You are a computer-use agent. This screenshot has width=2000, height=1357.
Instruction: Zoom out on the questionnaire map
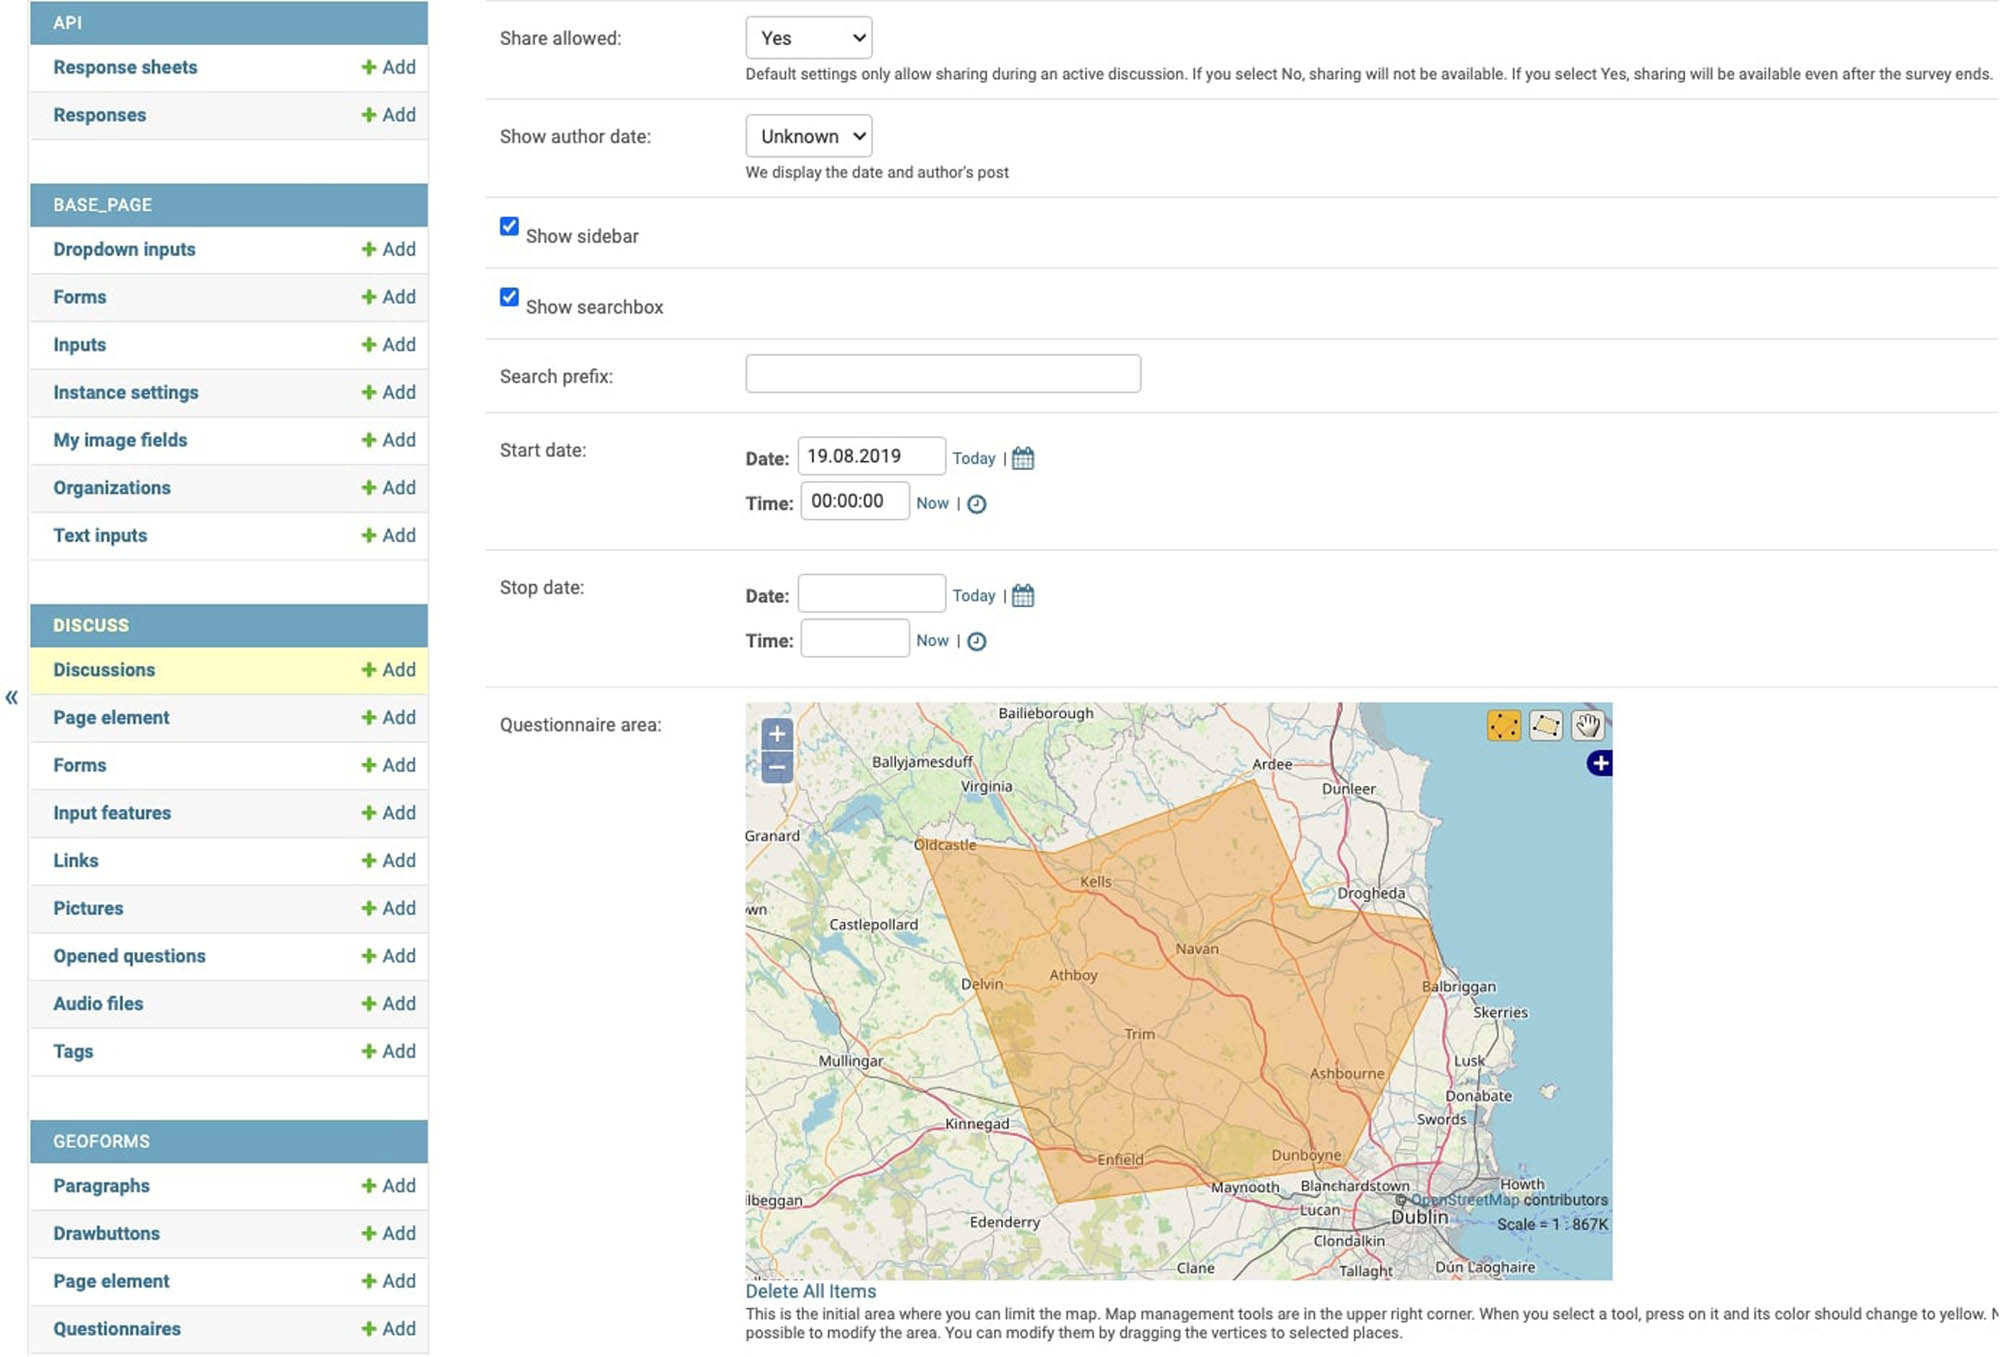pos(777,767)
